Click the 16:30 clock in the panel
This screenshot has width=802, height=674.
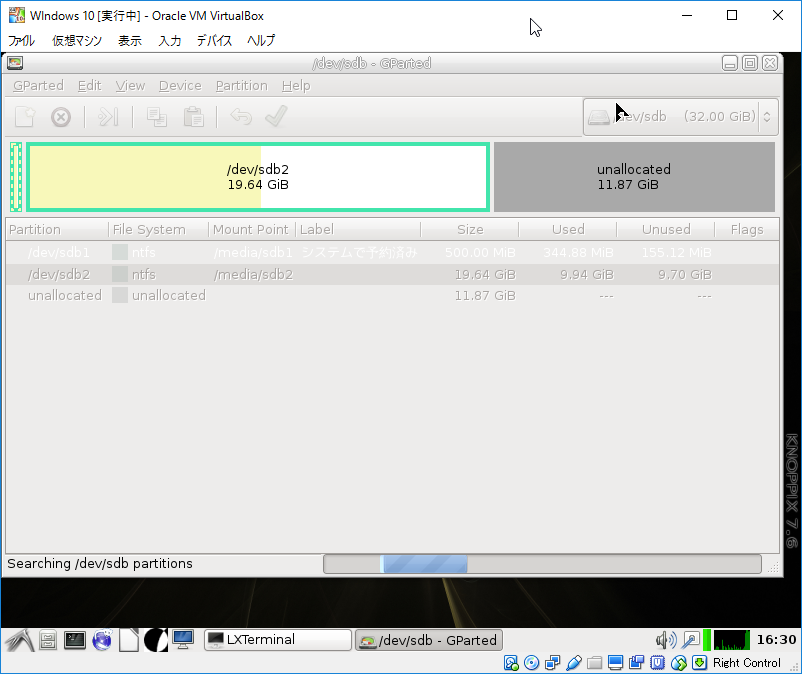776,640
